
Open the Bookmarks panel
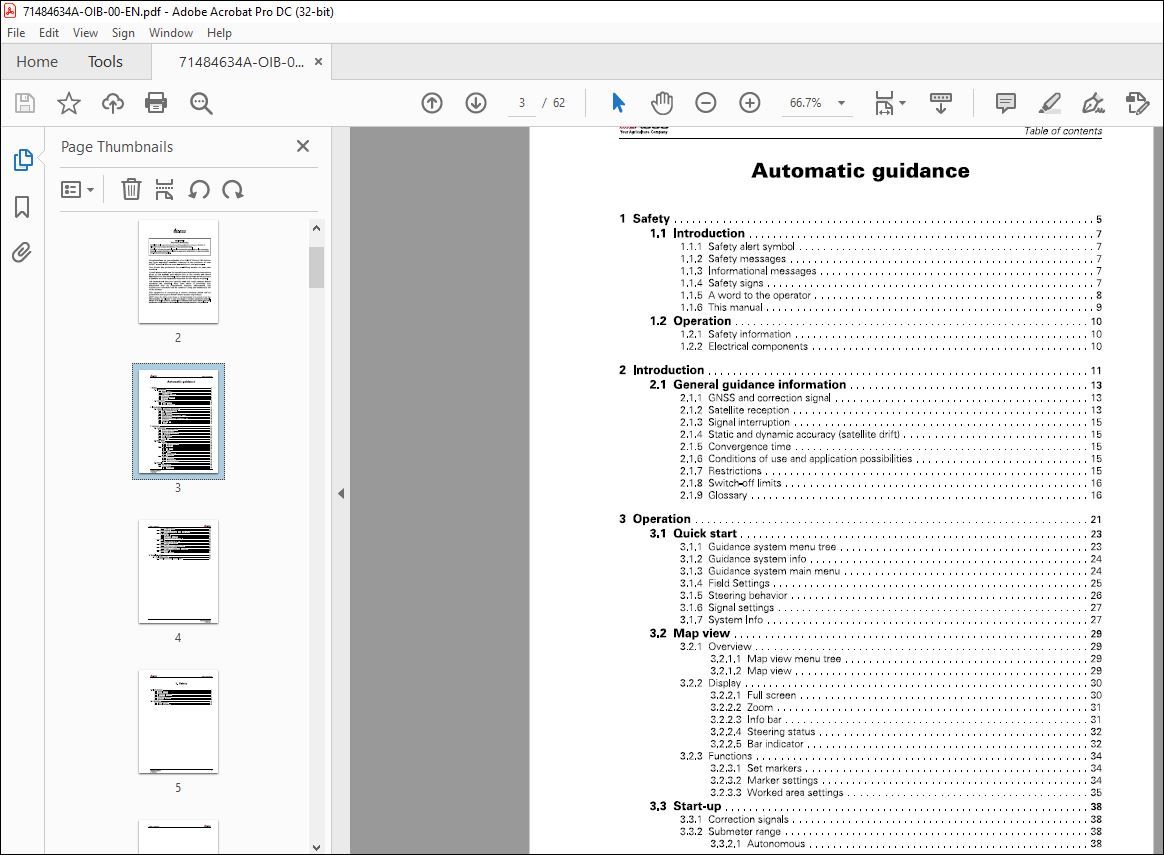[x=22, y=207]
